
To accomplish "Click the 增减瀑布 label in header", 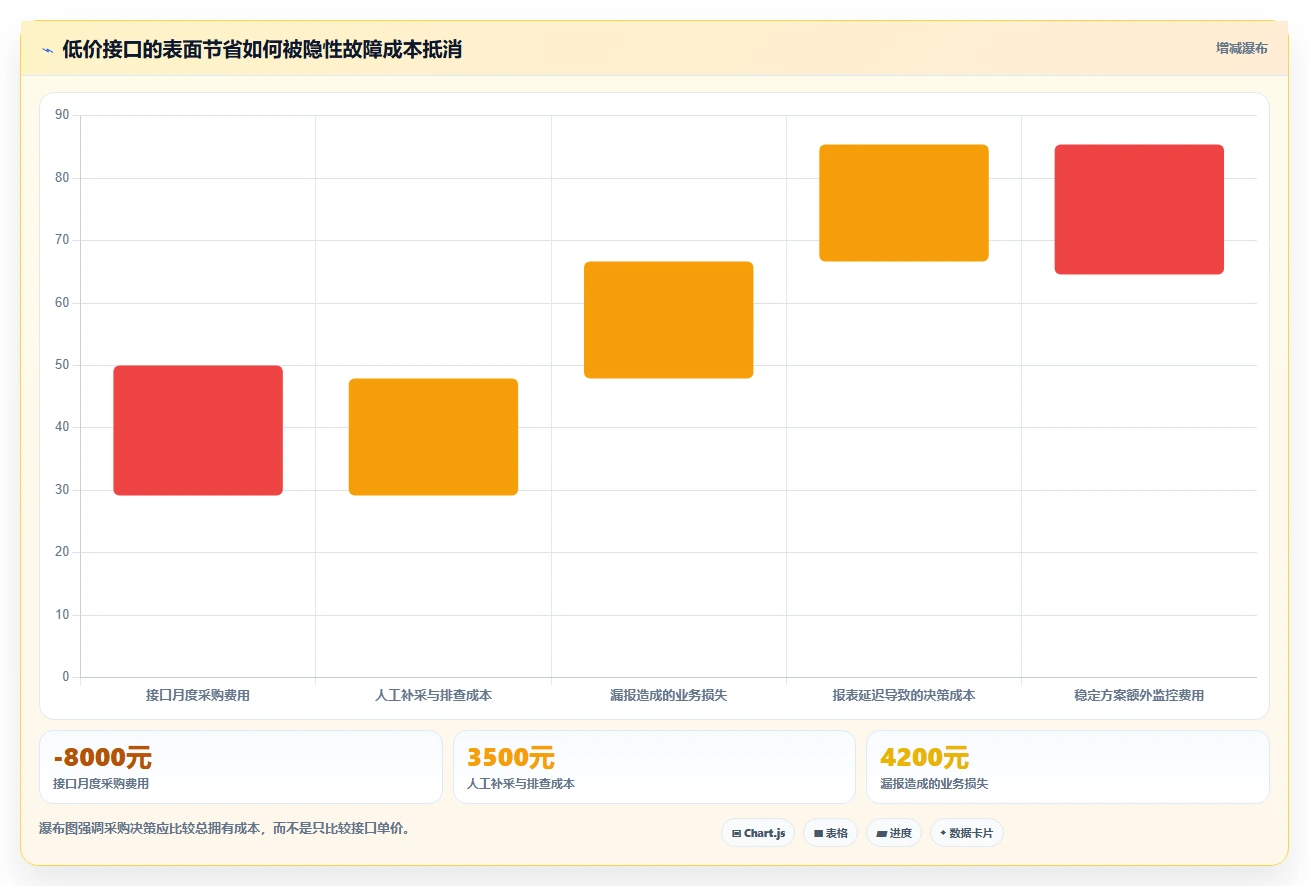I will click(x=1241, y=49).
